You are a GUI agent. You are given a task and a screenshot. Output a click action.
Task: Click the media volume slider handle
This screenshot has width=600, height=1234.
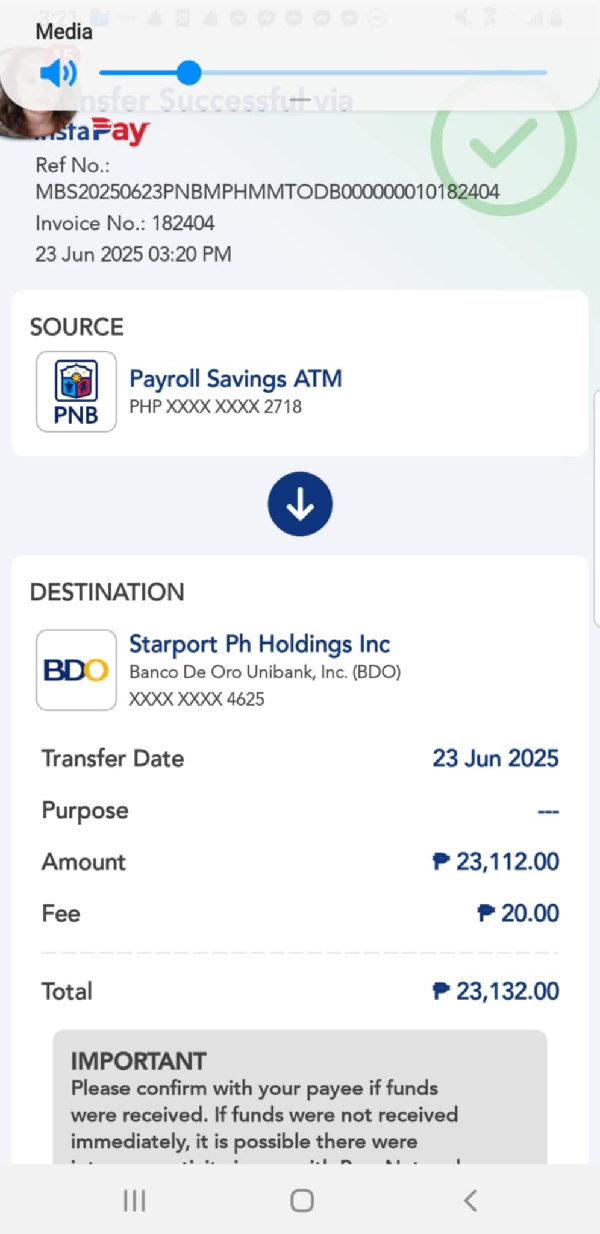pos(188,72)
